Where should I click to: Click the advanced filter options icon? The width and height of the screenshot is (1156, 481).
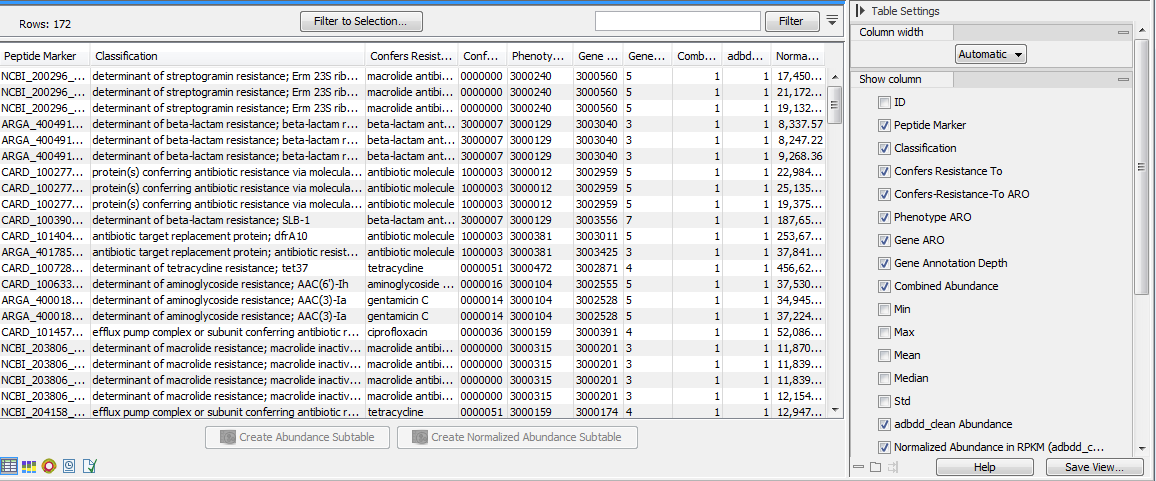click(832, 20)
